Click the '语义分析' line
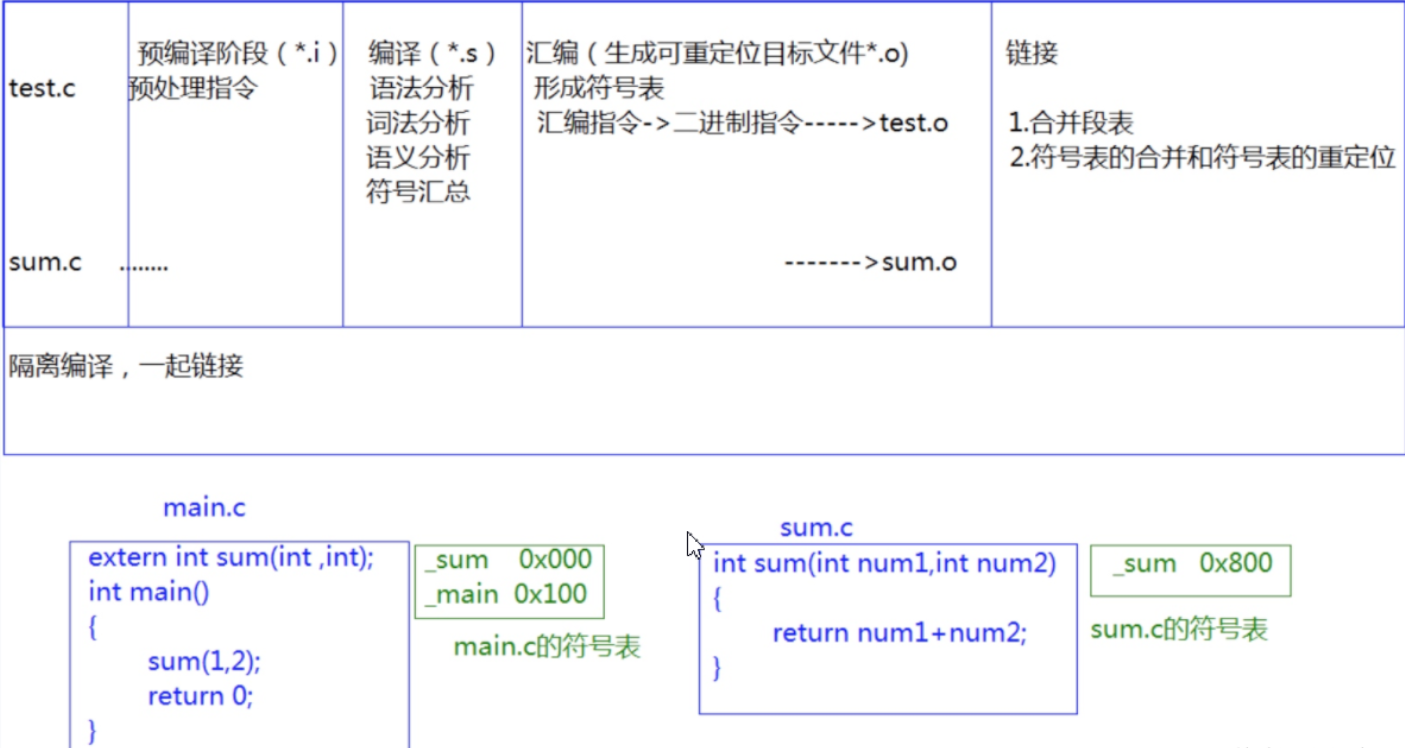Screen dimensions: 1405x748 tap(418, 157)
